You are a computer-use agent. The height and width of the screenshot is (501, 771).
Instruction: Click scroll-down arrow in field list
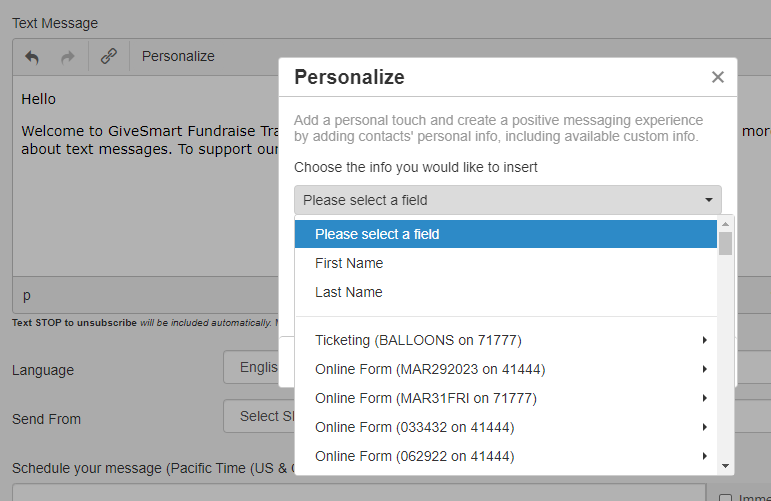[726, 465]
